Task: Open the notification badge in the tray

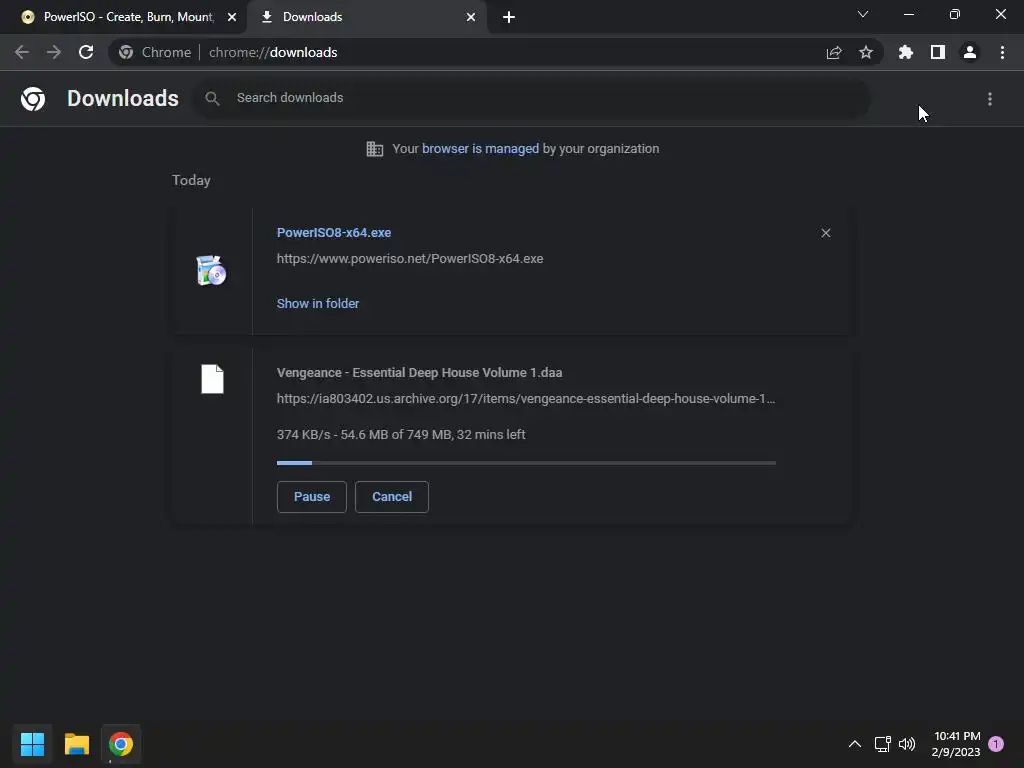Action: tap(996, 744)
